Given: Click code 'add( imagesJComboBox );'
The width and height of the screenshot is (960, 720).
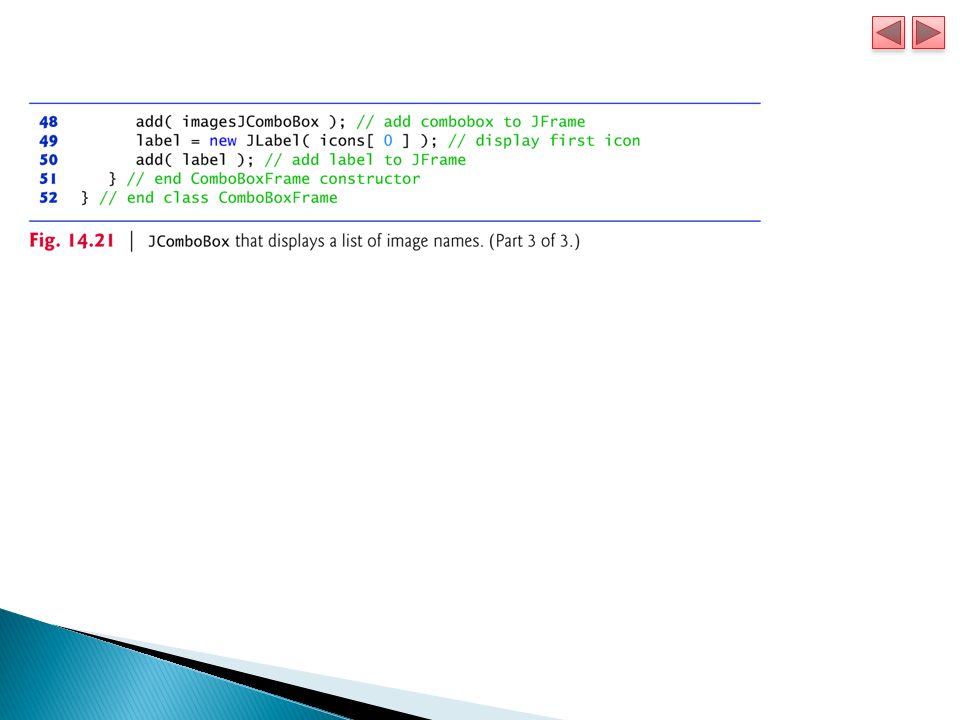Looking at the screenshot, I should click(x=241, y=122).
